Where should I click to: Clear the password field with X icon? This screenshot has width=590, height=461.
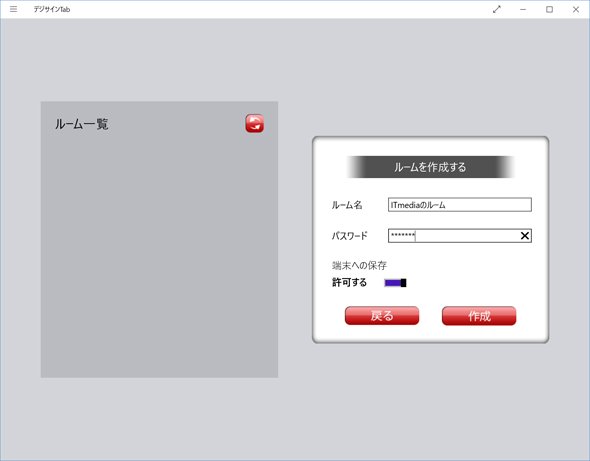point(525,236)
